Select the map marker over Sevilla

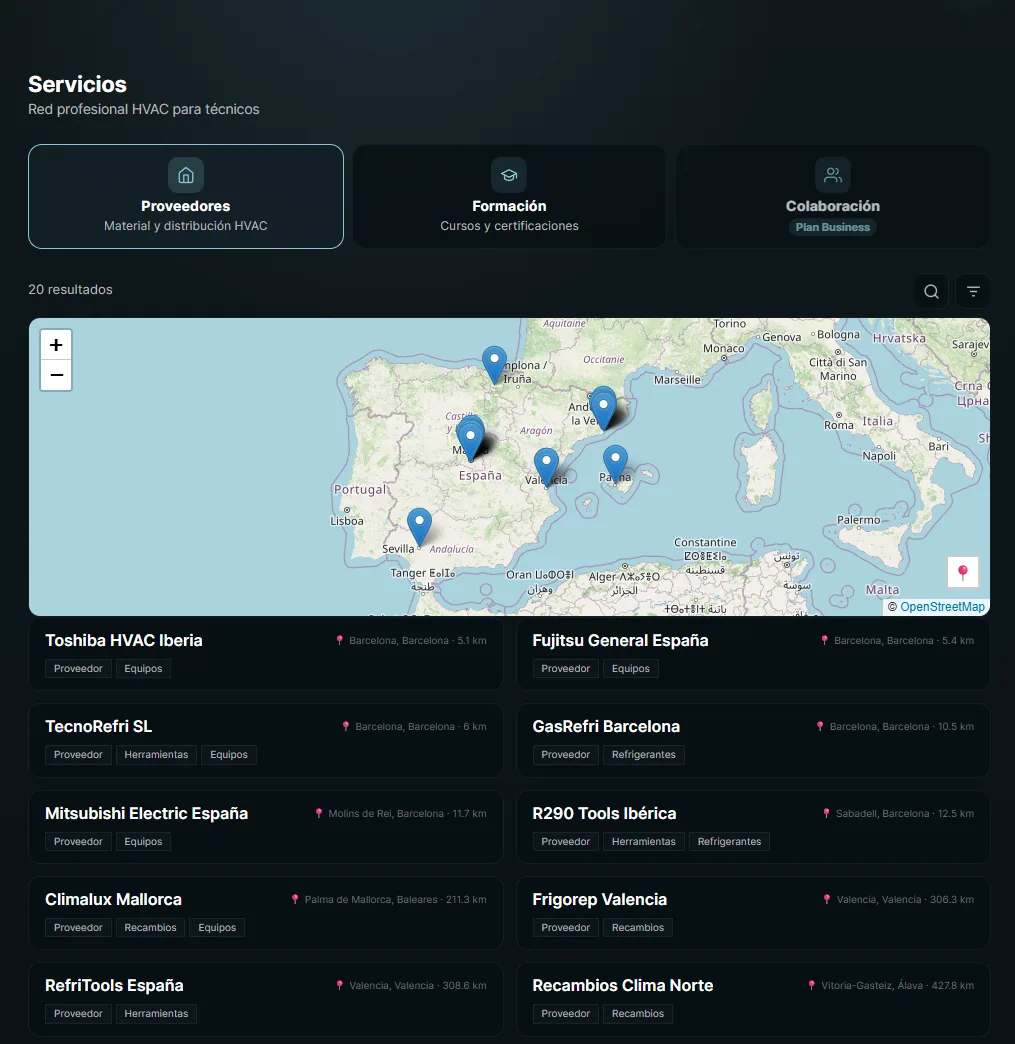419,526
